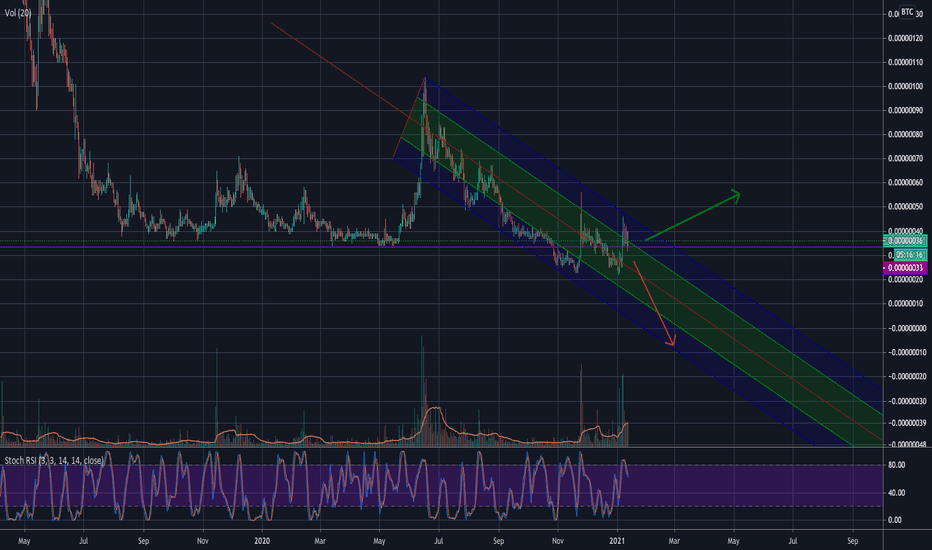This screenshot has height=550, width=932.
Task: Click the bar countdown timer 05:16:16
Action: (x=910, y=254)
